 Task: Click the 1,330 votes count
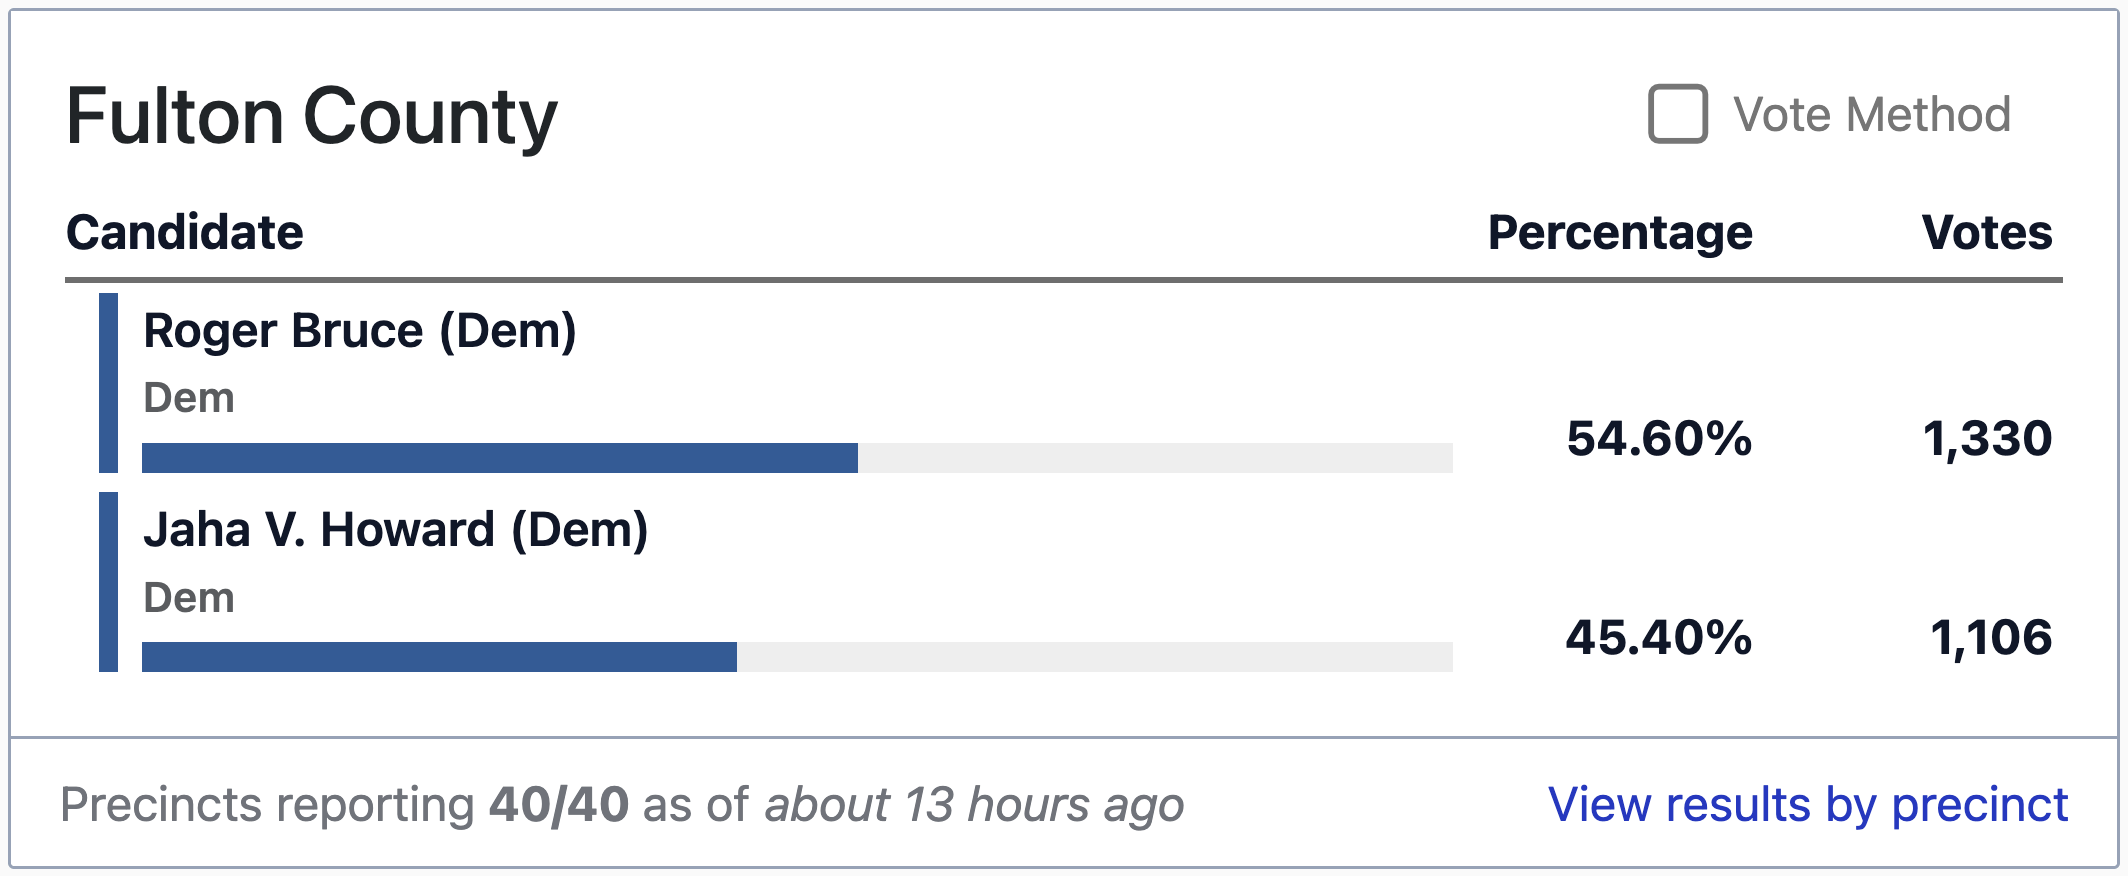coord(1987,439)
